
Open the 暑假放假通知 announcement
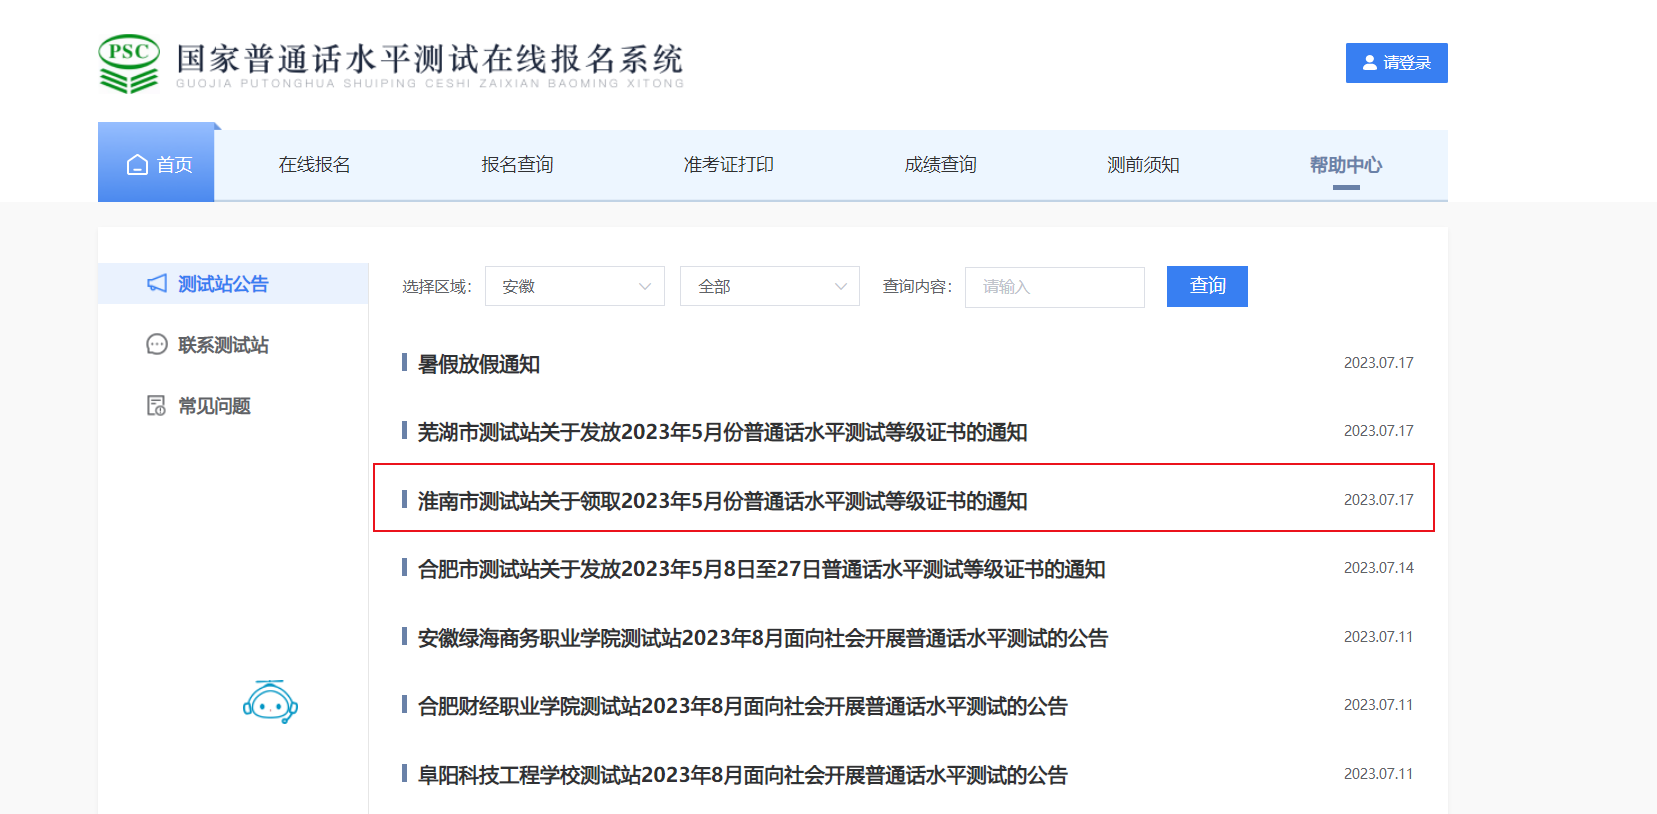(x=479, y=364)
